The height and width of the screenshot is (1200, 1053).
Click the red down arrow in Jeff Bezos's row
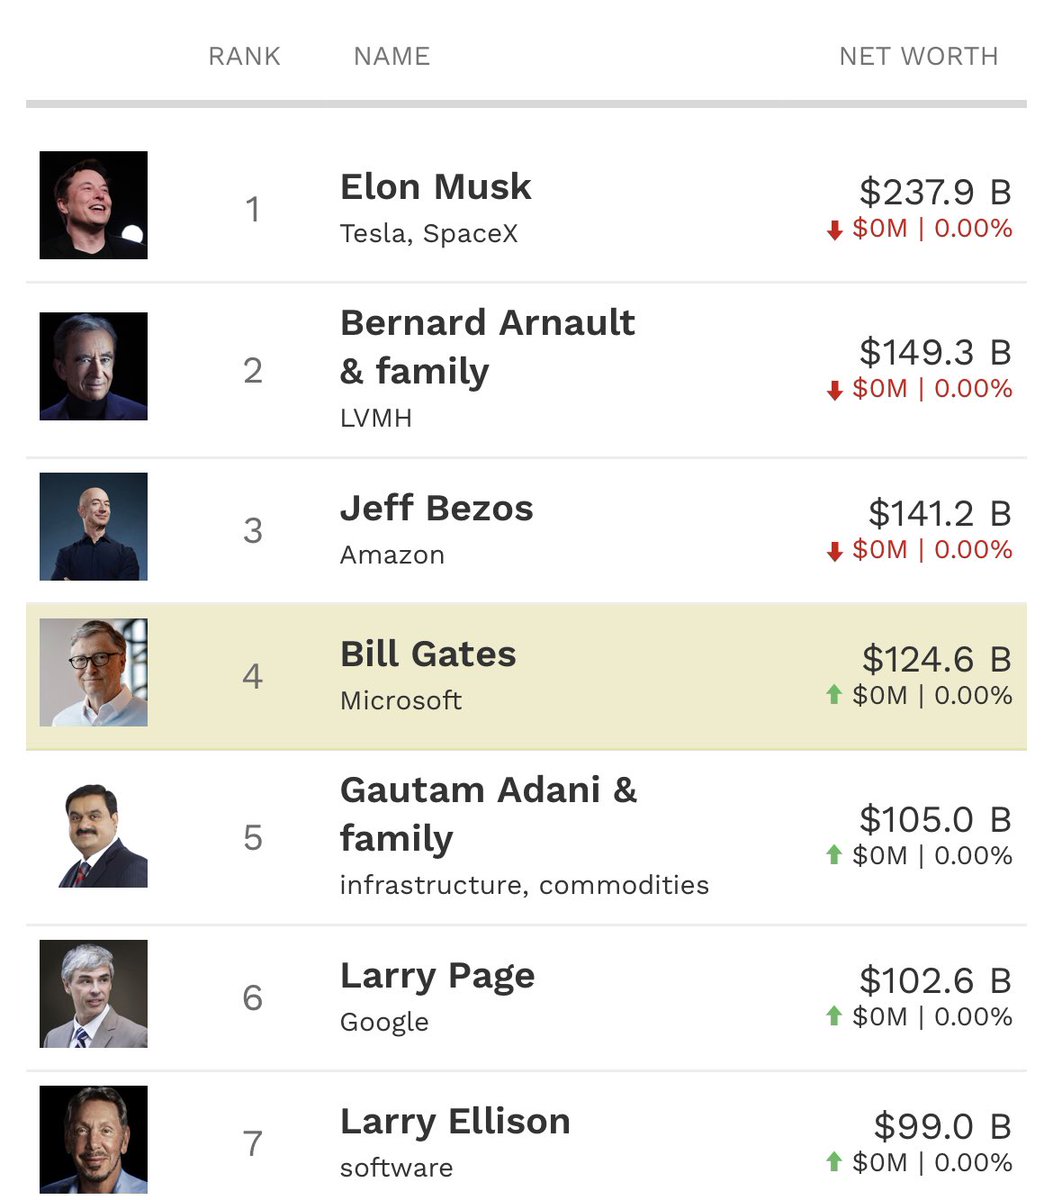pyautogui.click(x=835, y=552)
